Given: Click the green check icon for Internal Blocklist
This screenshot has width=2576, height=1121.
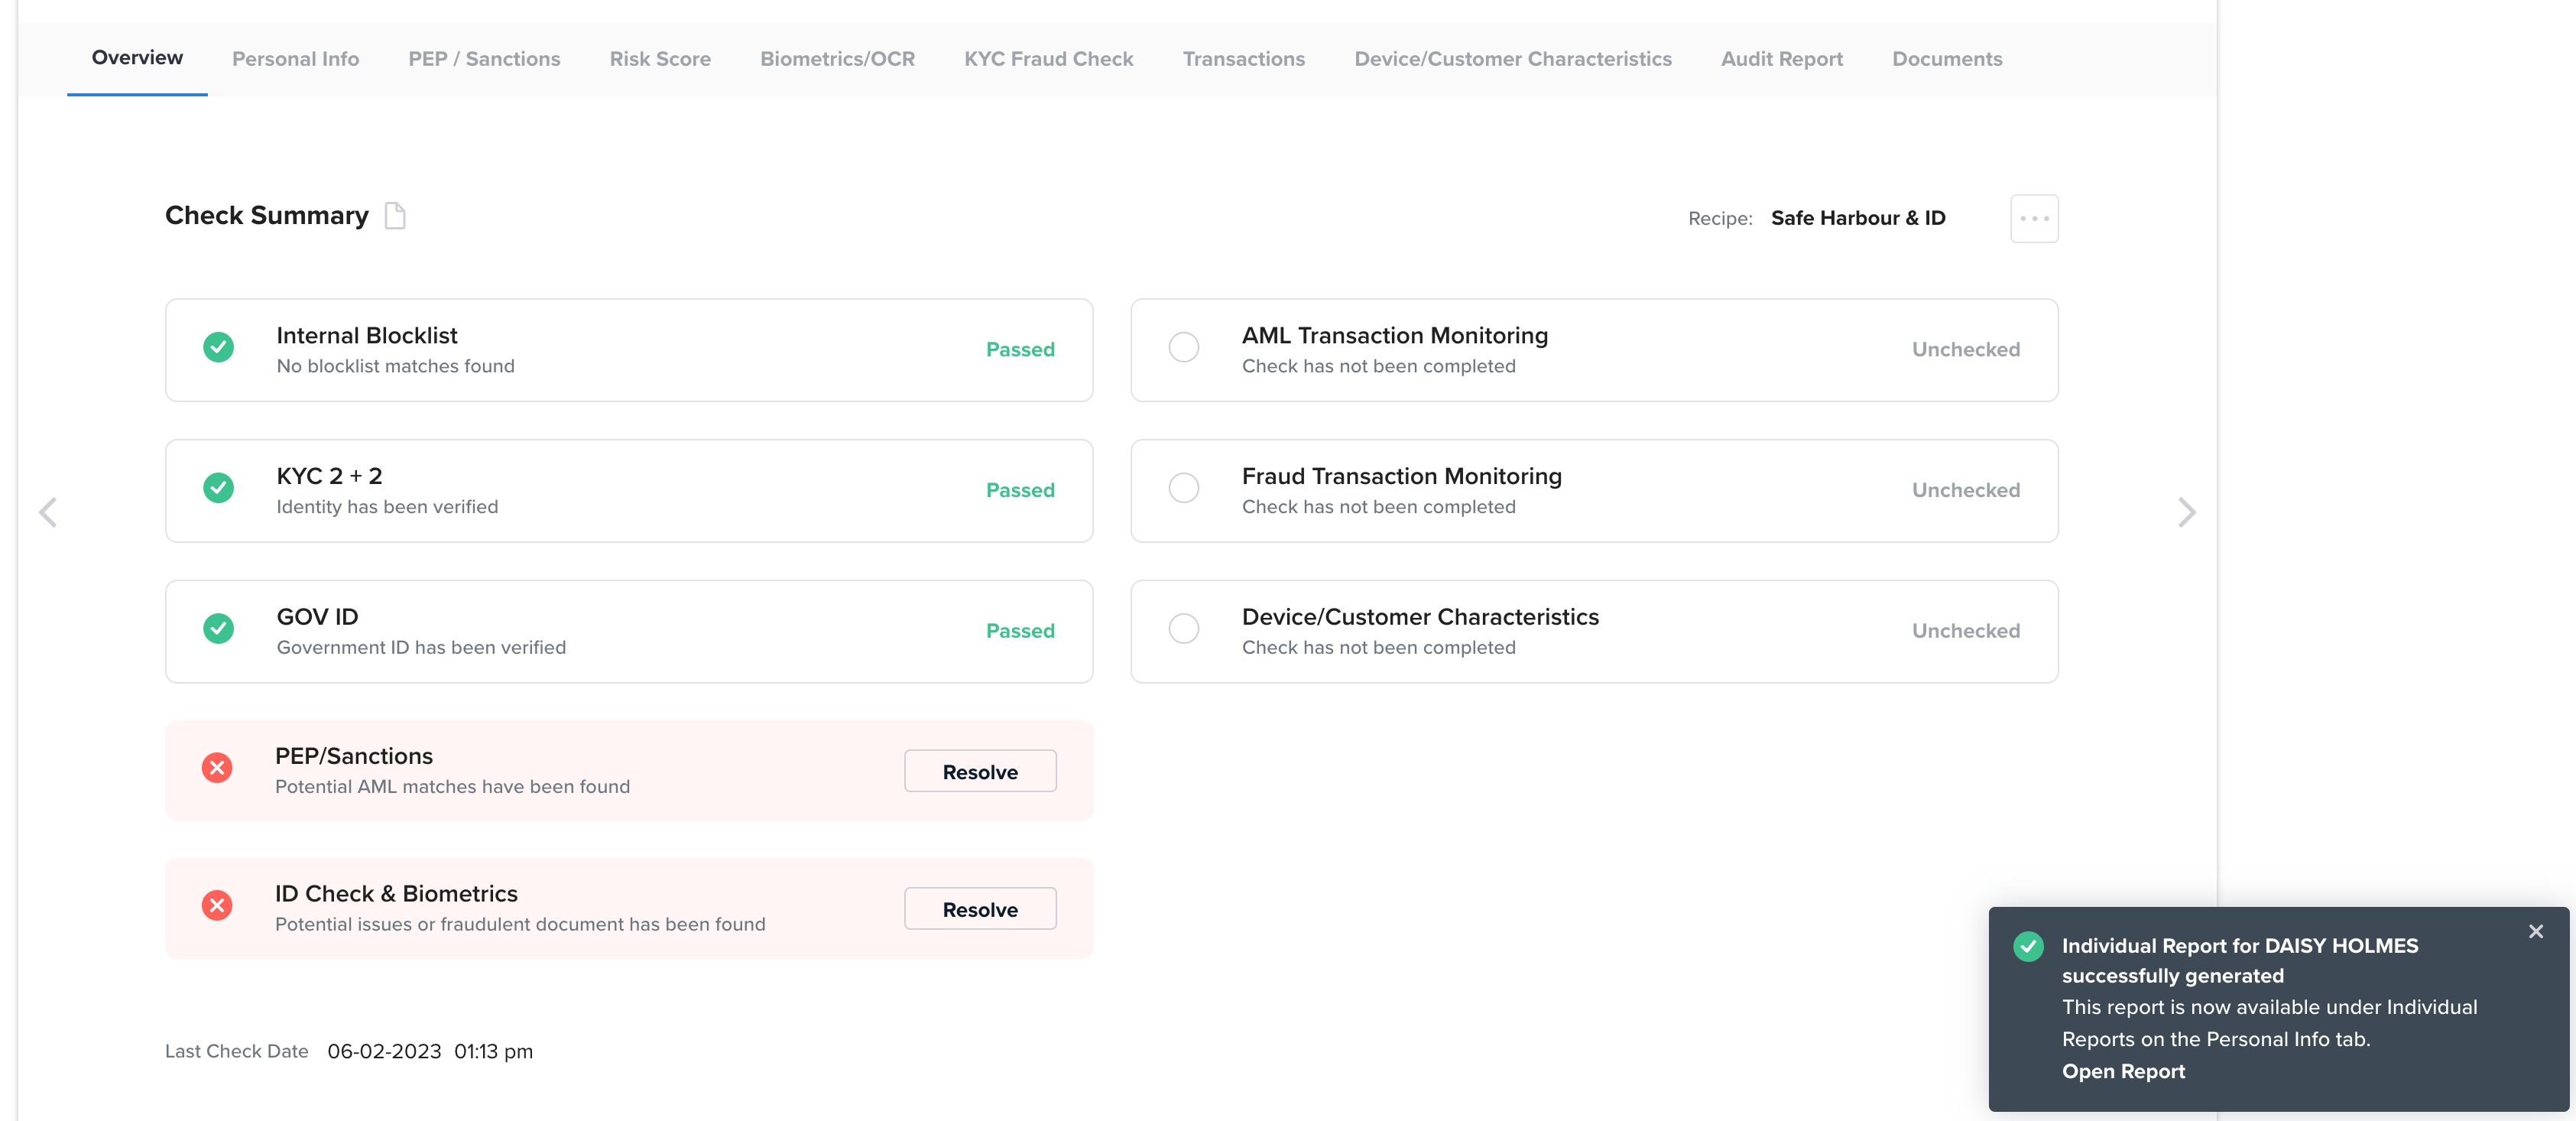Looking at the screenshot, I should click(x=218, y=347).
